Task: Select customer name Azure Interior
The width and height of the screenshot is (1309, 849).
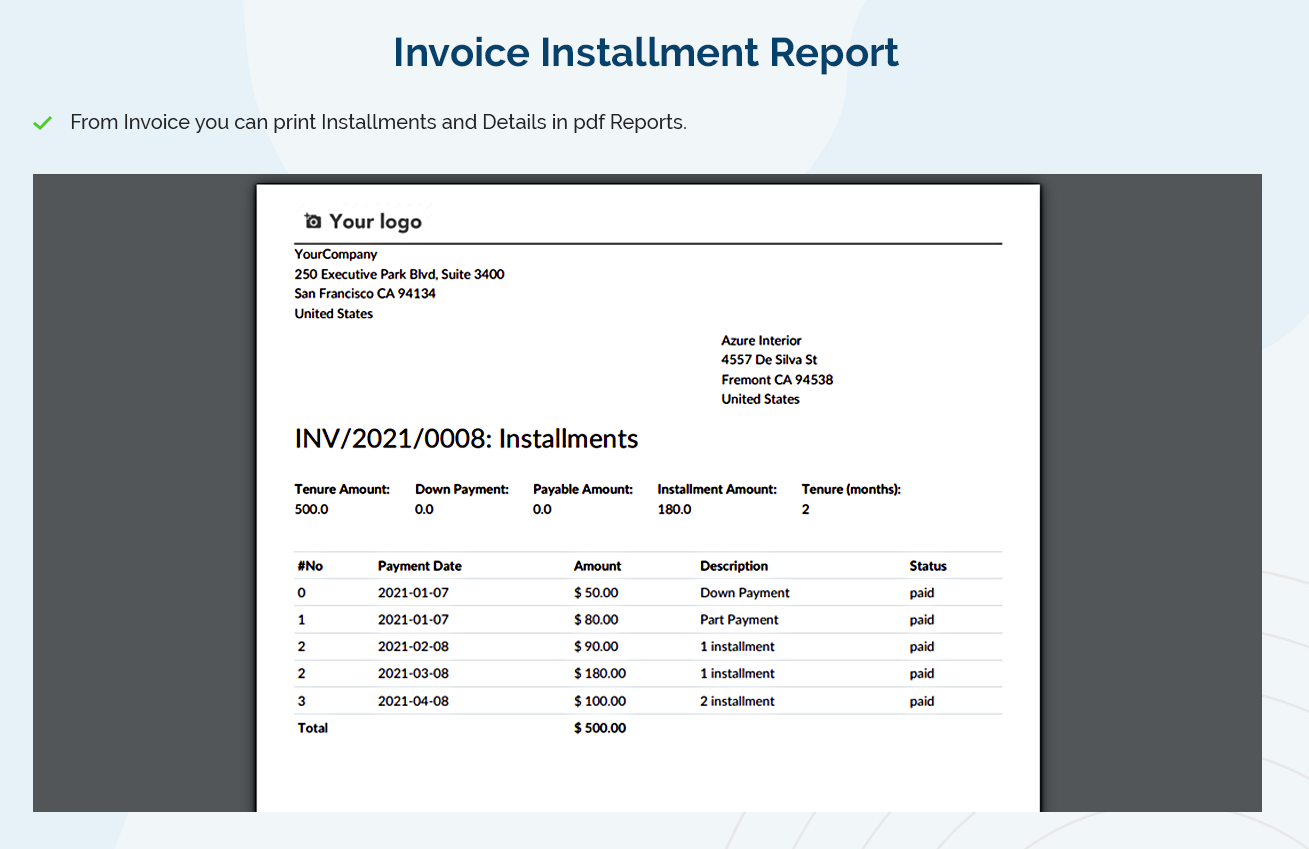Action: [761, 340]
